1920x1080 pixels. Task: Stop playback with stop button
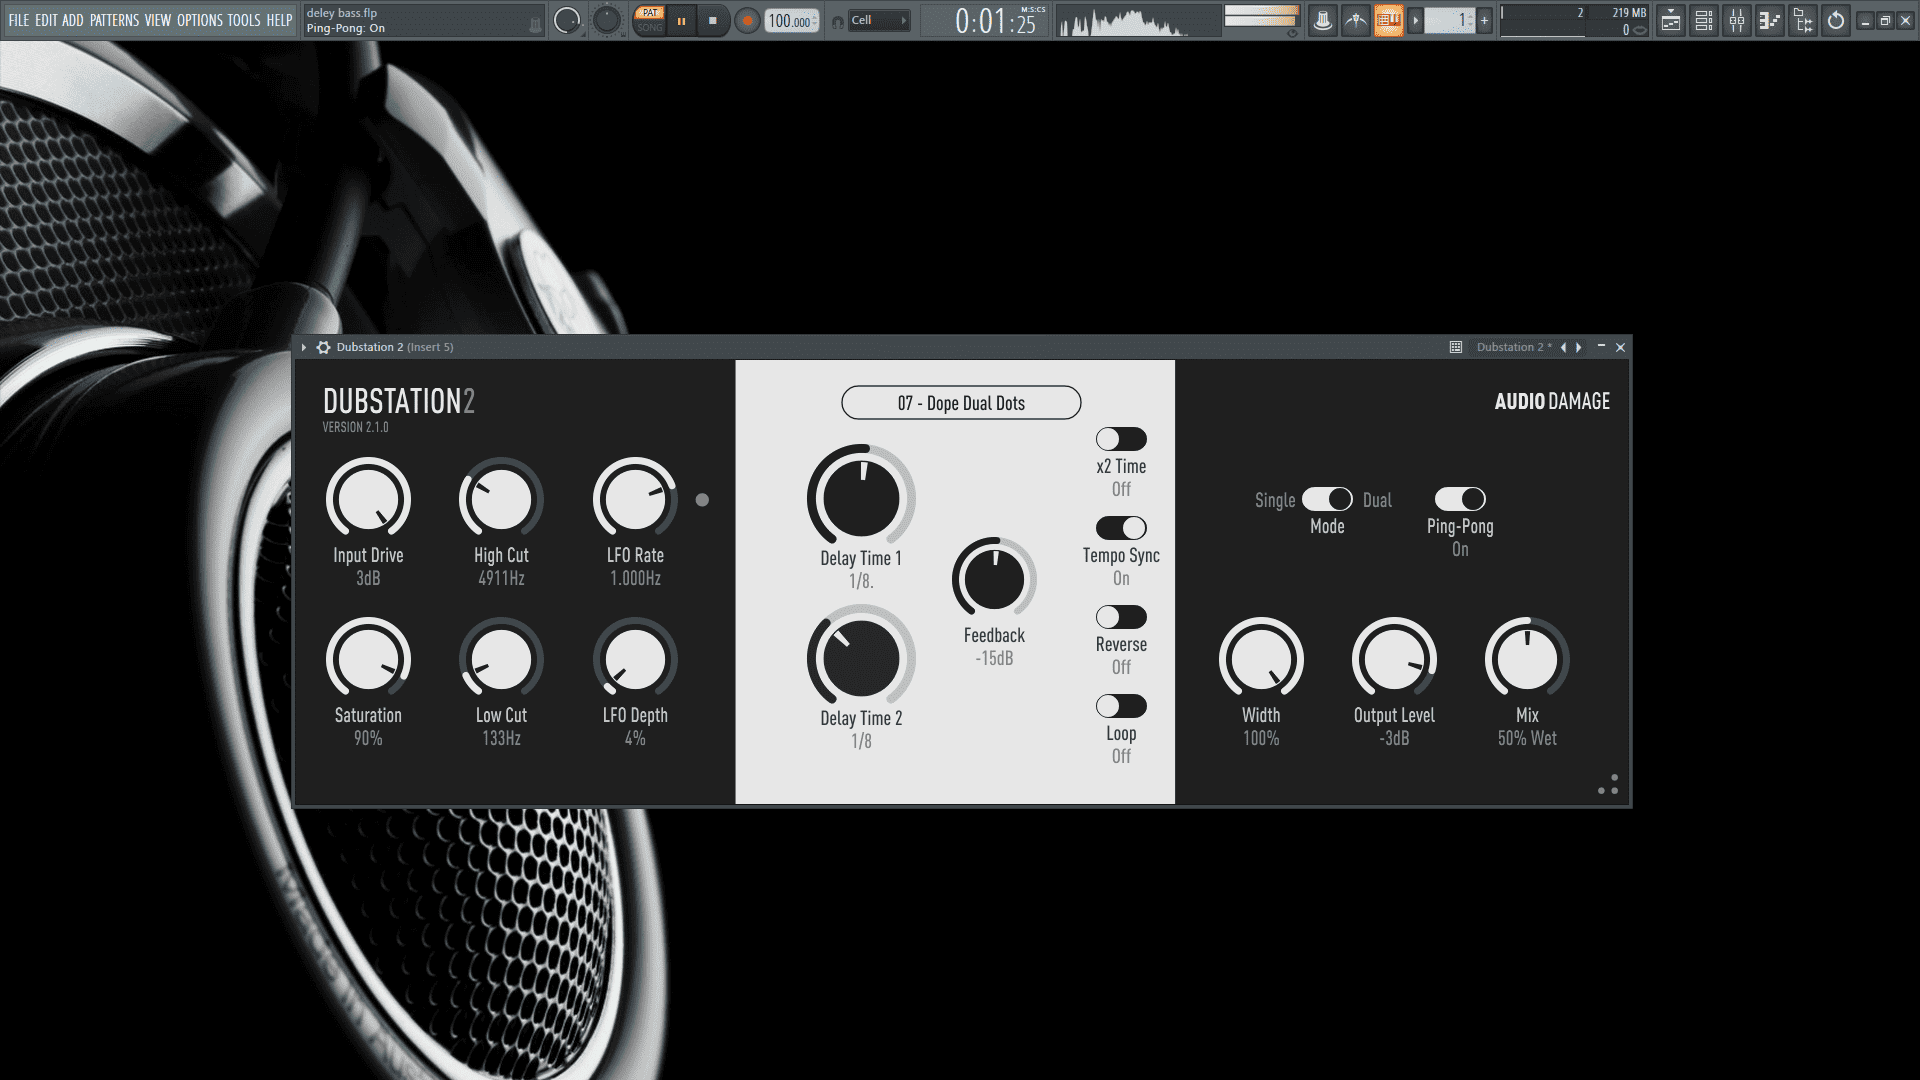click(x=713, y=20)
